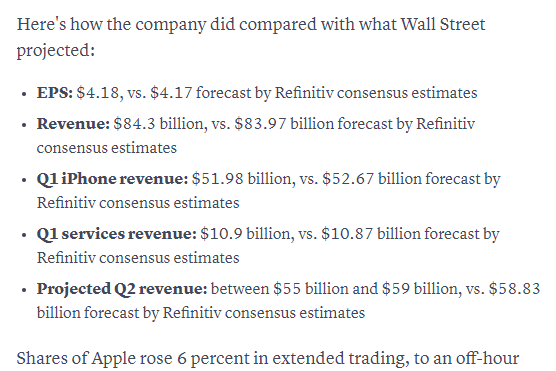Click the bold "Revenue:" label

[x=73, y=124]
